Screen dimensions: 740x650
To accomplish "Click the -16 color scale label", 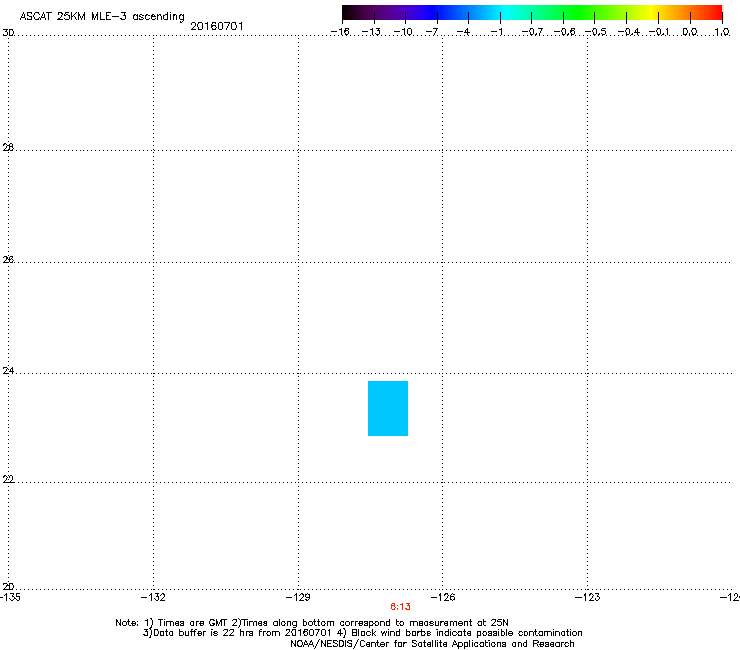I will [x=340, y=32].
